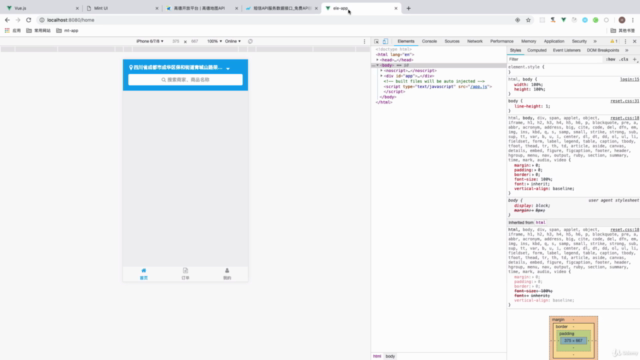640x360 pixels.
Task: Switch to the Performance tab
Action: [502, 41]
